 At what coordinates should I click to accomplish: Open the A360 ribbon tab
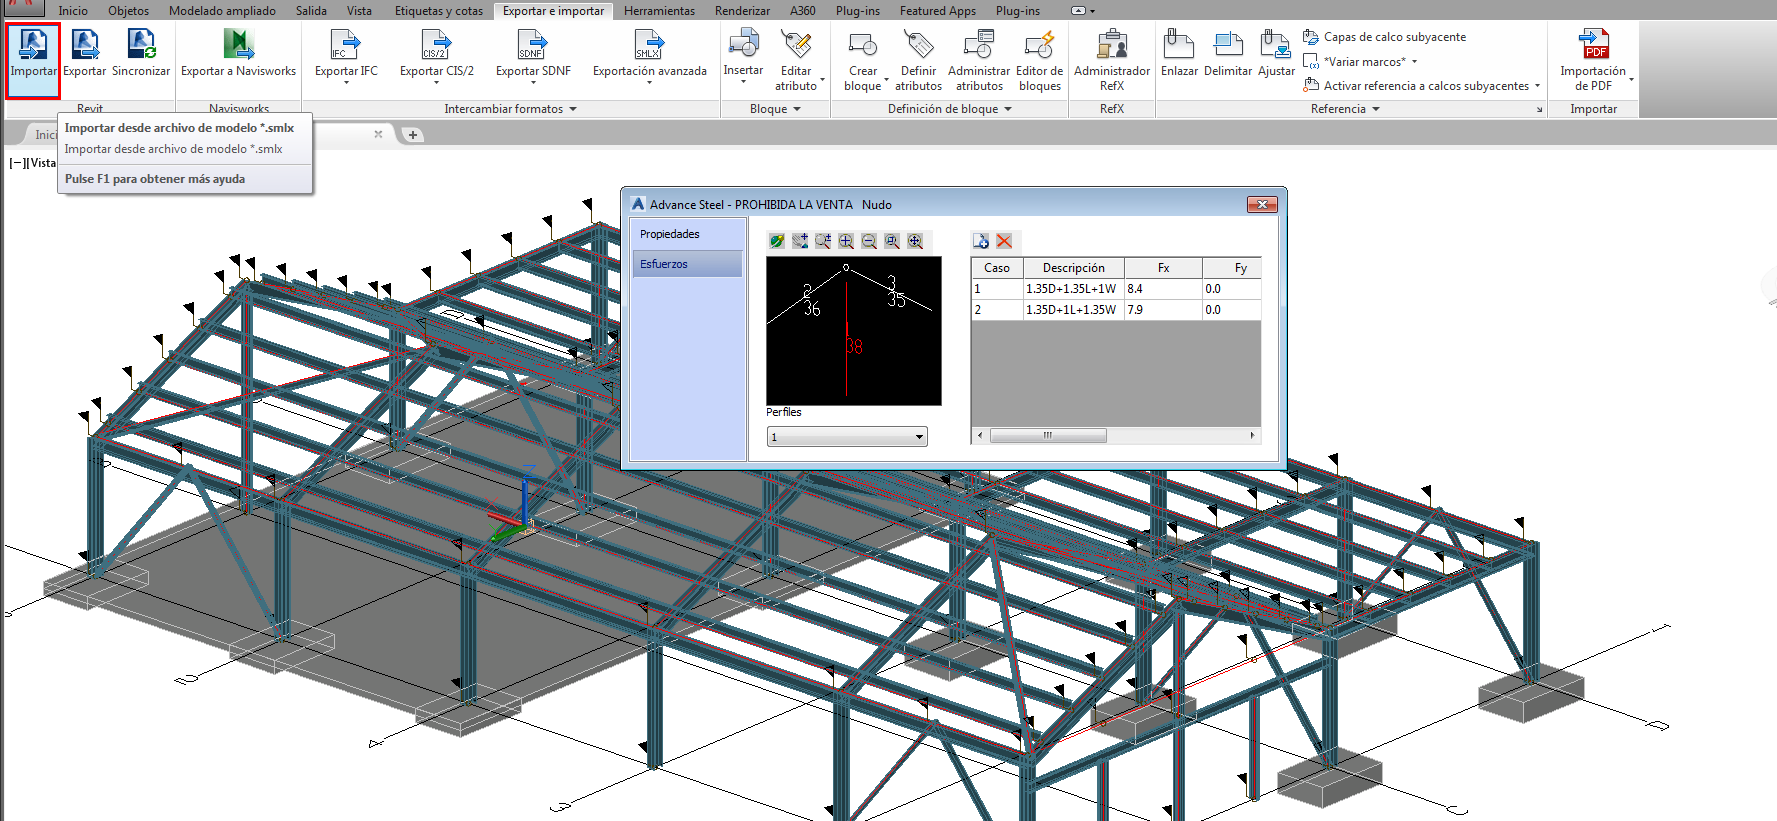pos(802,11)
